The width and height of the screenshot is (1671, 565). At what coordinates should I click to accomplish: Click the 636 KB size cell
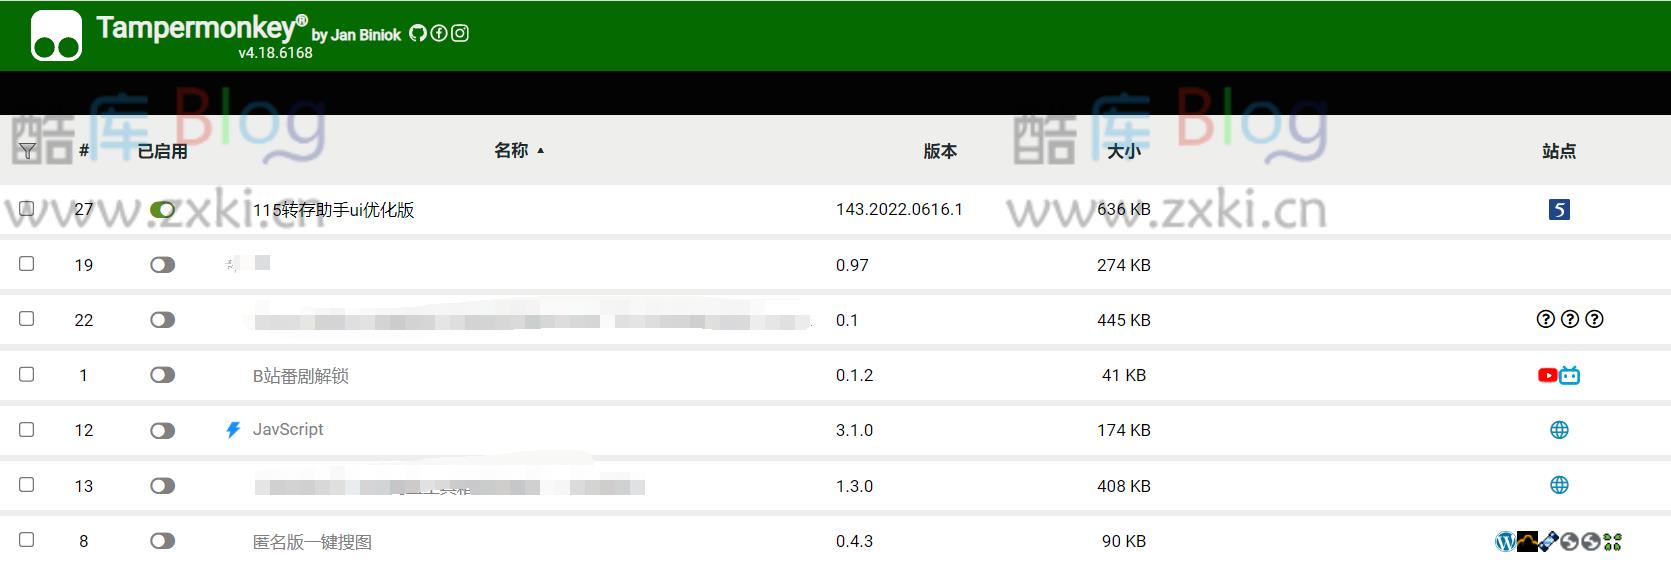(1124, 209)
